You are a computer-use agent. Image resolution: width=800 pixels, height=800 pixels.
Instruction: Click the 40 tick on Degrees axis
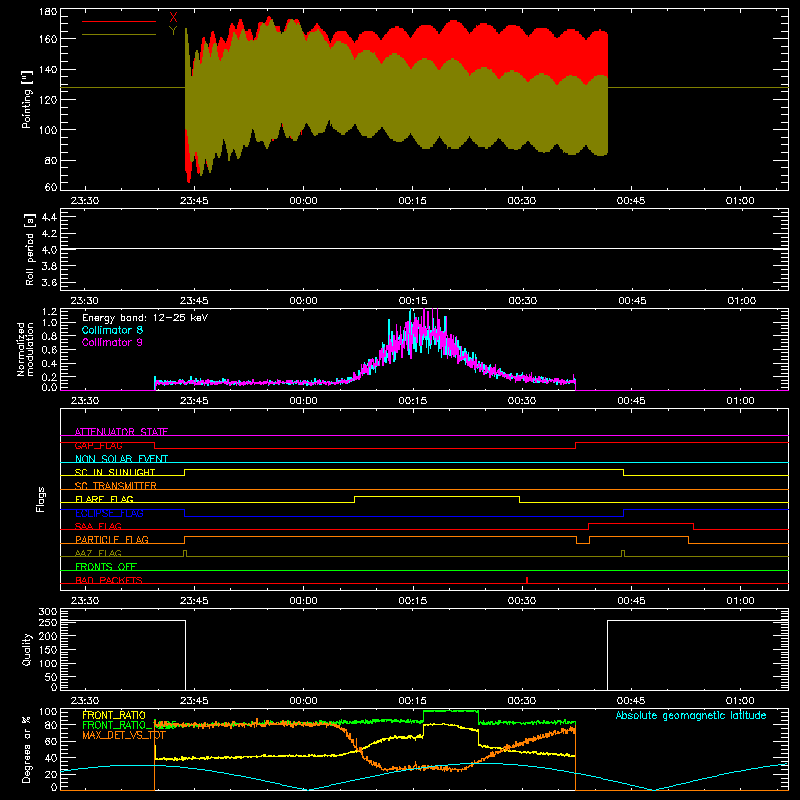point(51,758)
